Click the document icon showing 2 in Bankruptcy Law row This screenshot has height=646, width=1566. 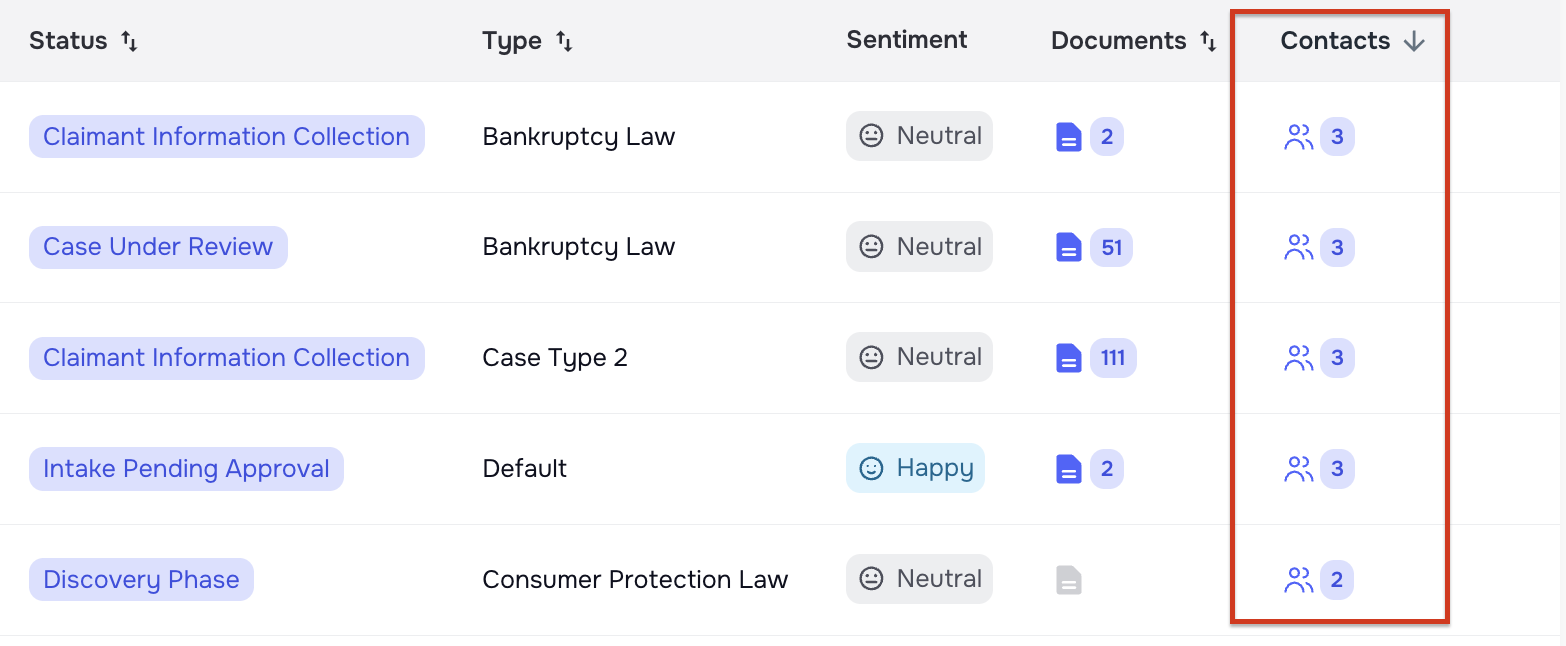point(1070,136)
